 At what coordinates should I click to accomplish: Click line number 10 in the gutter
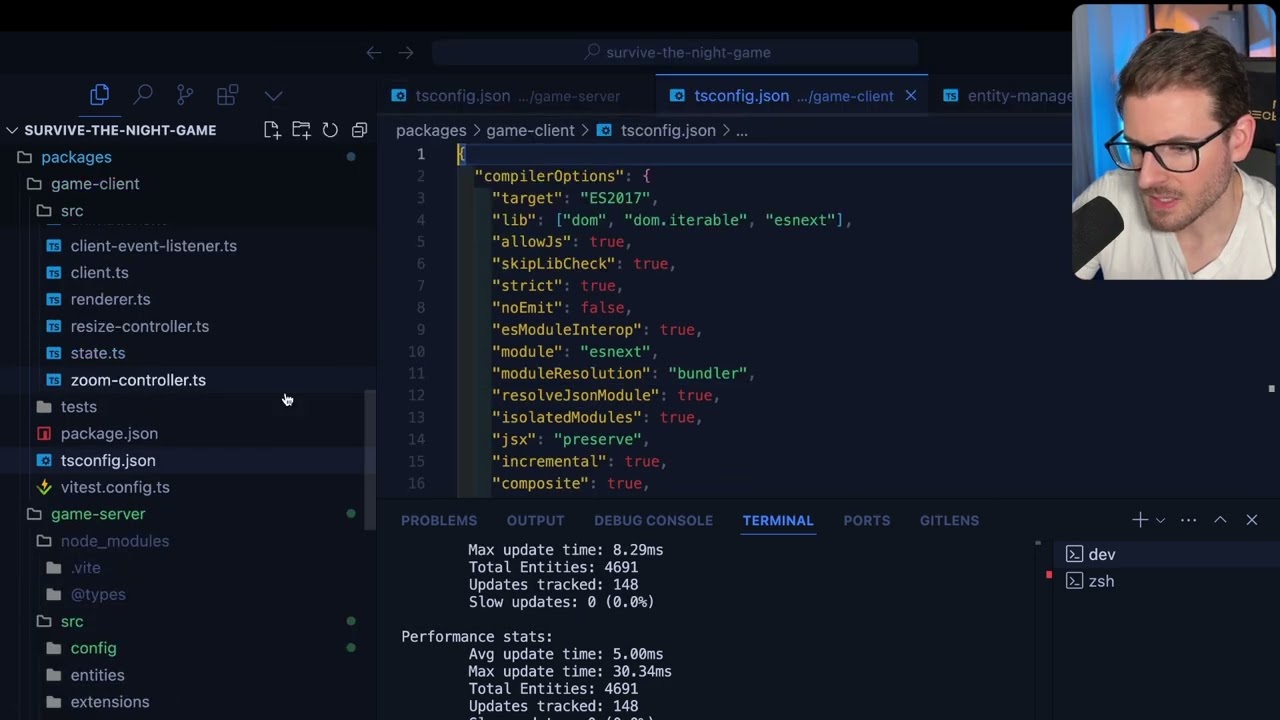pos(416,352)
